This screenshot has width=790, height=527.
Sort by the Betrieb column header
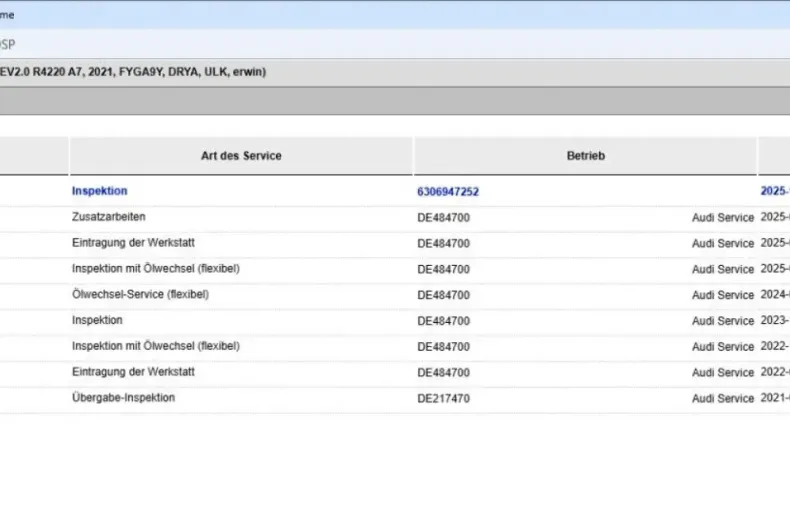tap(585, 156)
